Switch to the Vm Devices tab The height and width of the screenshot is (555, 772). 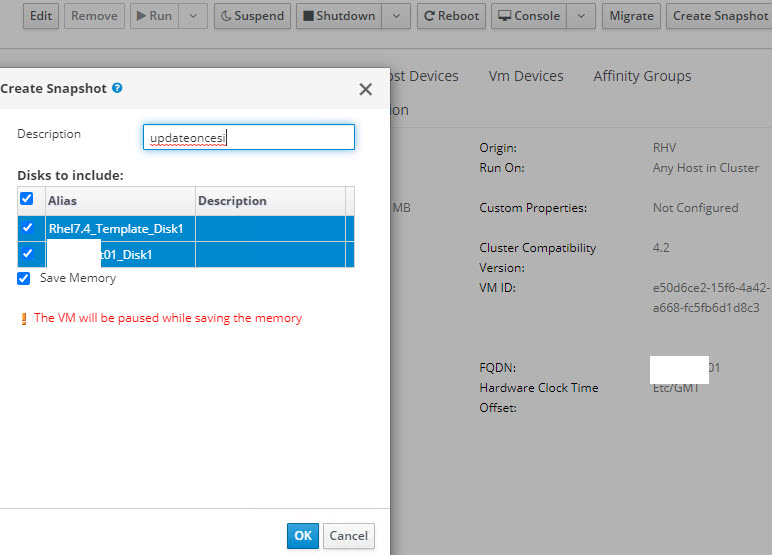(x=525, y=76)
